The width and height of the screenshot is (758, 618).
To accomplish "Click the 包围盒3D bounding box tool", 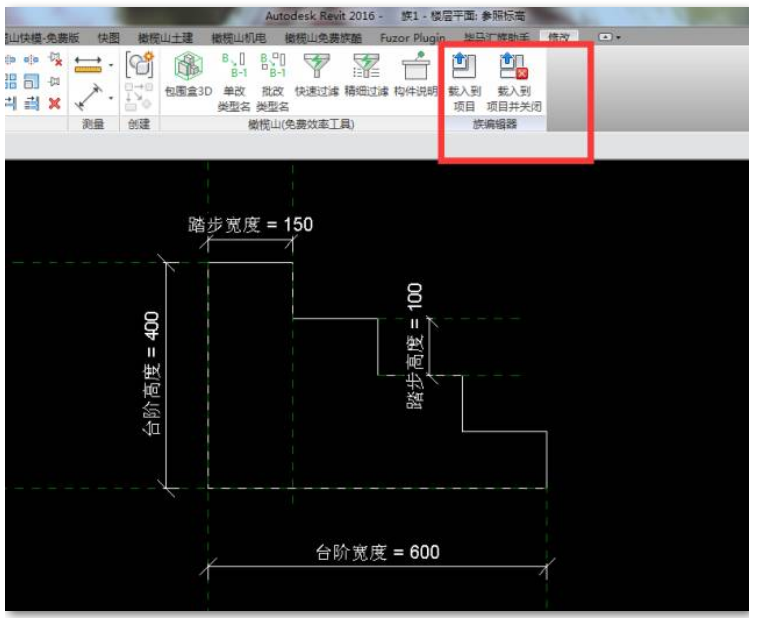I will (x=188, y=74).
